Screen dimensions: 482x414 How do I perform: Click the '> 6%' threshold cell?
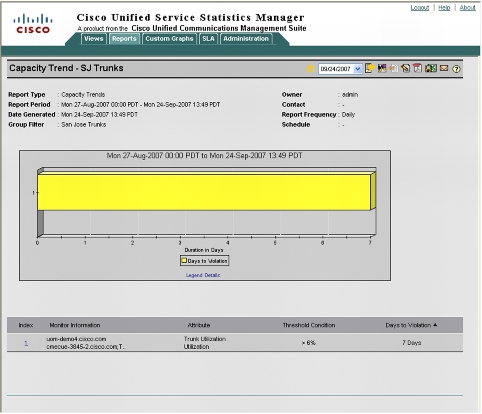(x=308, y=343)
